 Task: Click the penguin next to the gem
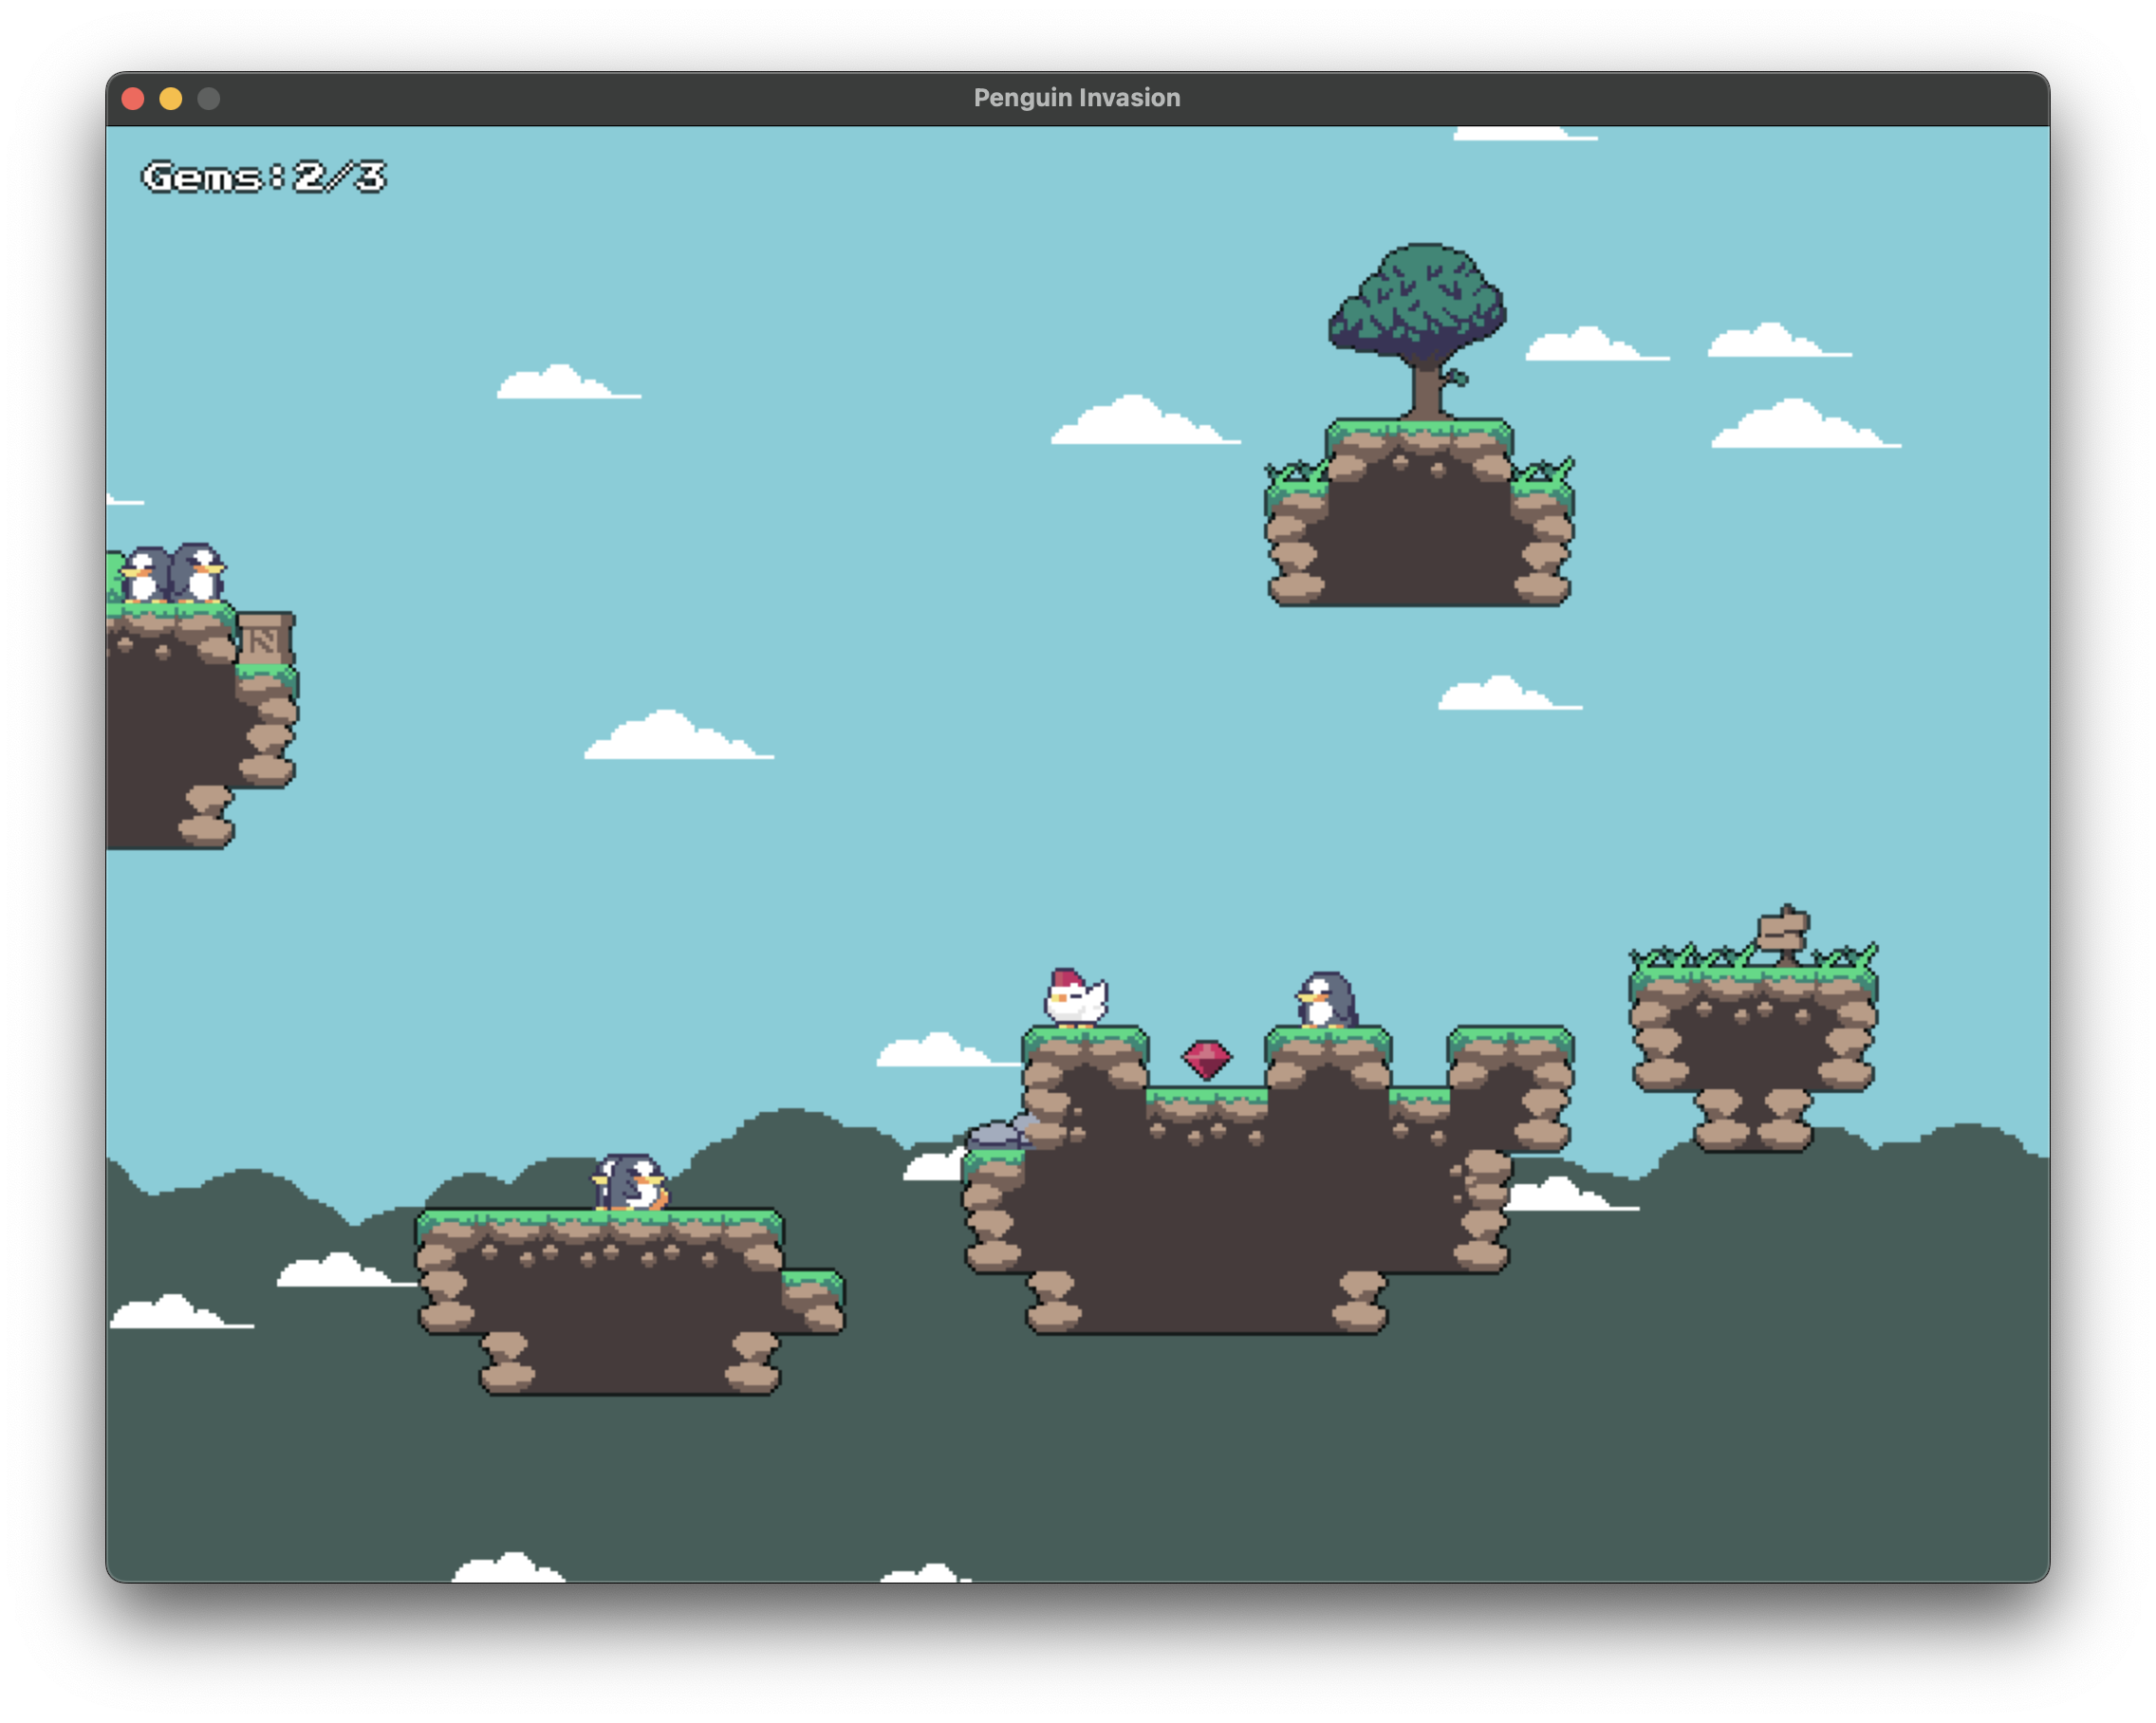[1325, 1000]
